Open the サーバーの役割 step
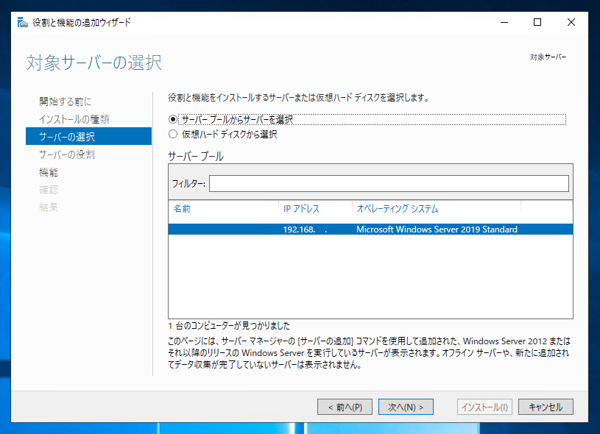The width and height of the screenshot is (600, 434). [67, 155]
